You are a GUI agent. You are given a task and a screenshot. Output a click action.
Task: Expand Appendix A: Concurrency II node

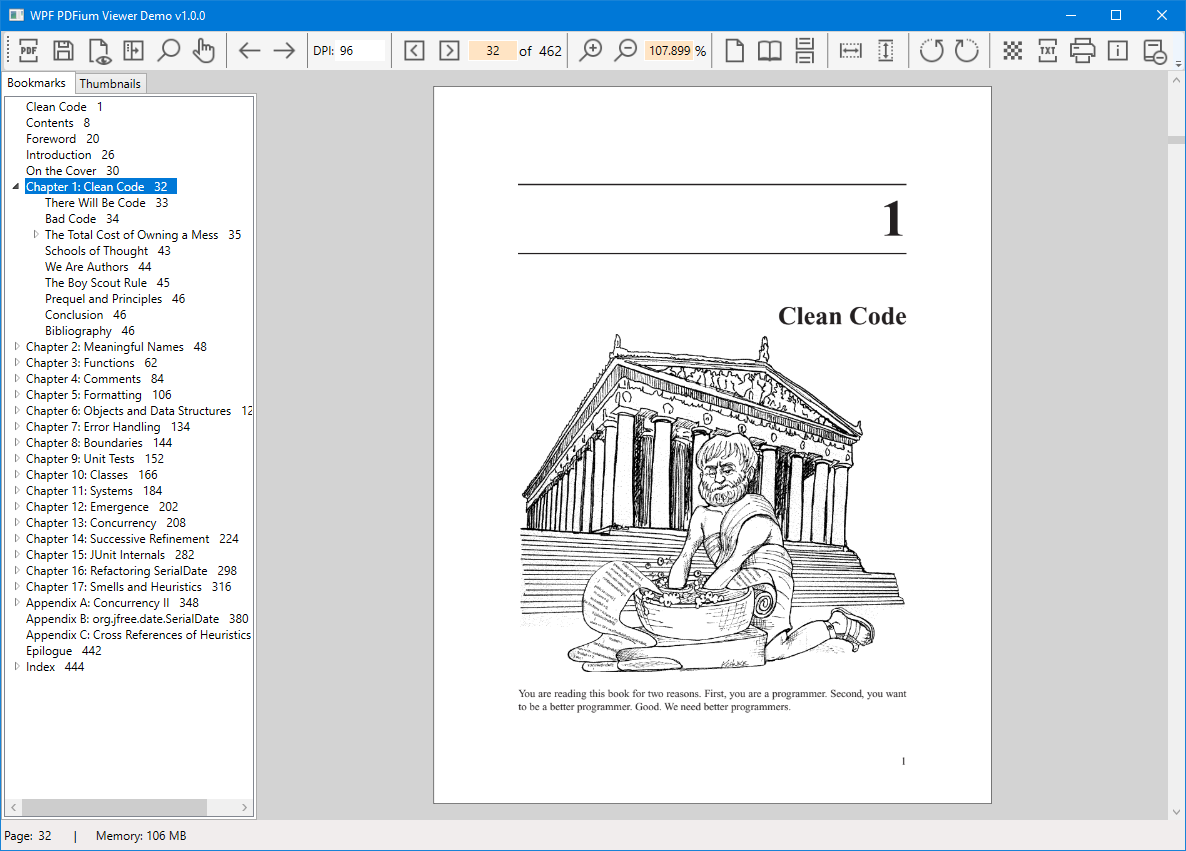coord(17,603)
